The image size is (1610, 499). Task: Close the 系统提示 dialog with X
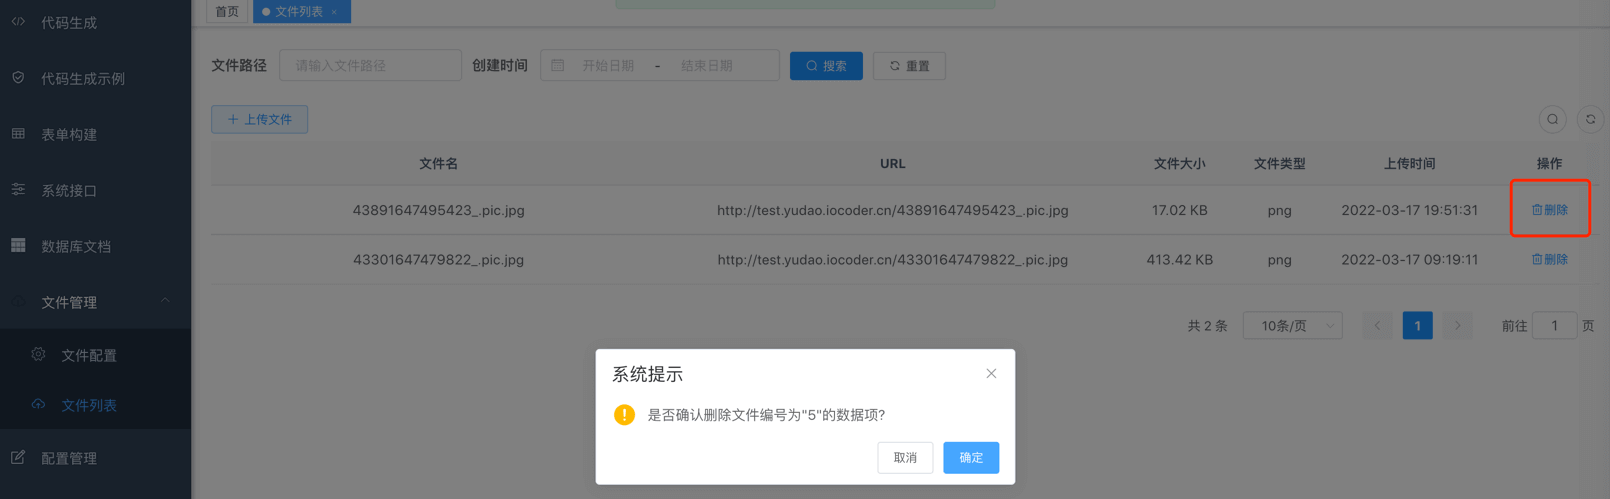point(991,374)
